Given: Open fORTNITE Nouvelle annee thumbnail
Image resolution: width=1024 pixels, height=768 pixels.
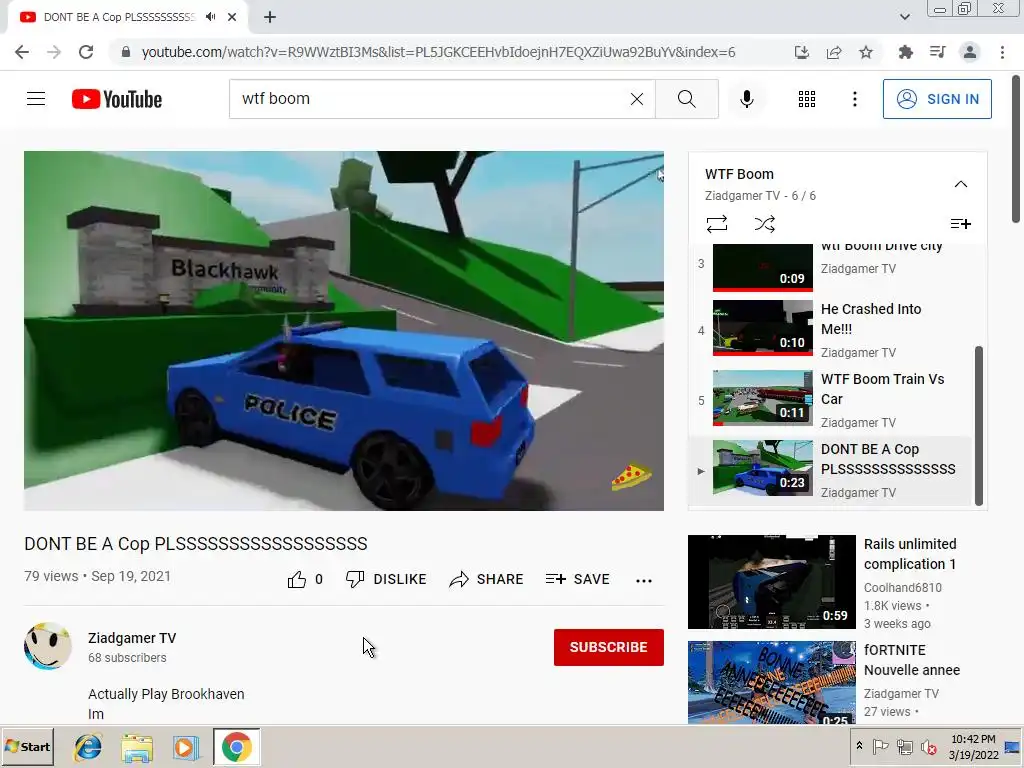Looking at the screenshot, I should pyautogui.click(x=772, y=682).
